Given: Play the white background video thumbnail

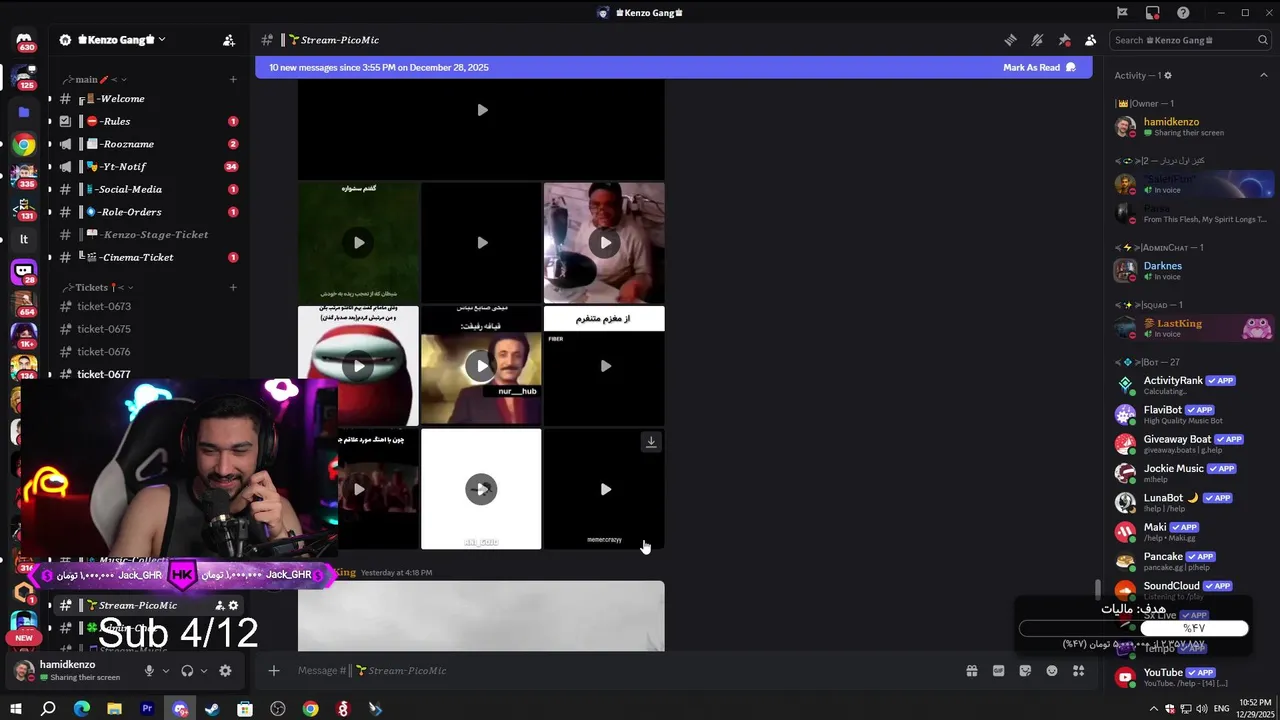Looking at the screenshot, I should click(x=482, y=489).
